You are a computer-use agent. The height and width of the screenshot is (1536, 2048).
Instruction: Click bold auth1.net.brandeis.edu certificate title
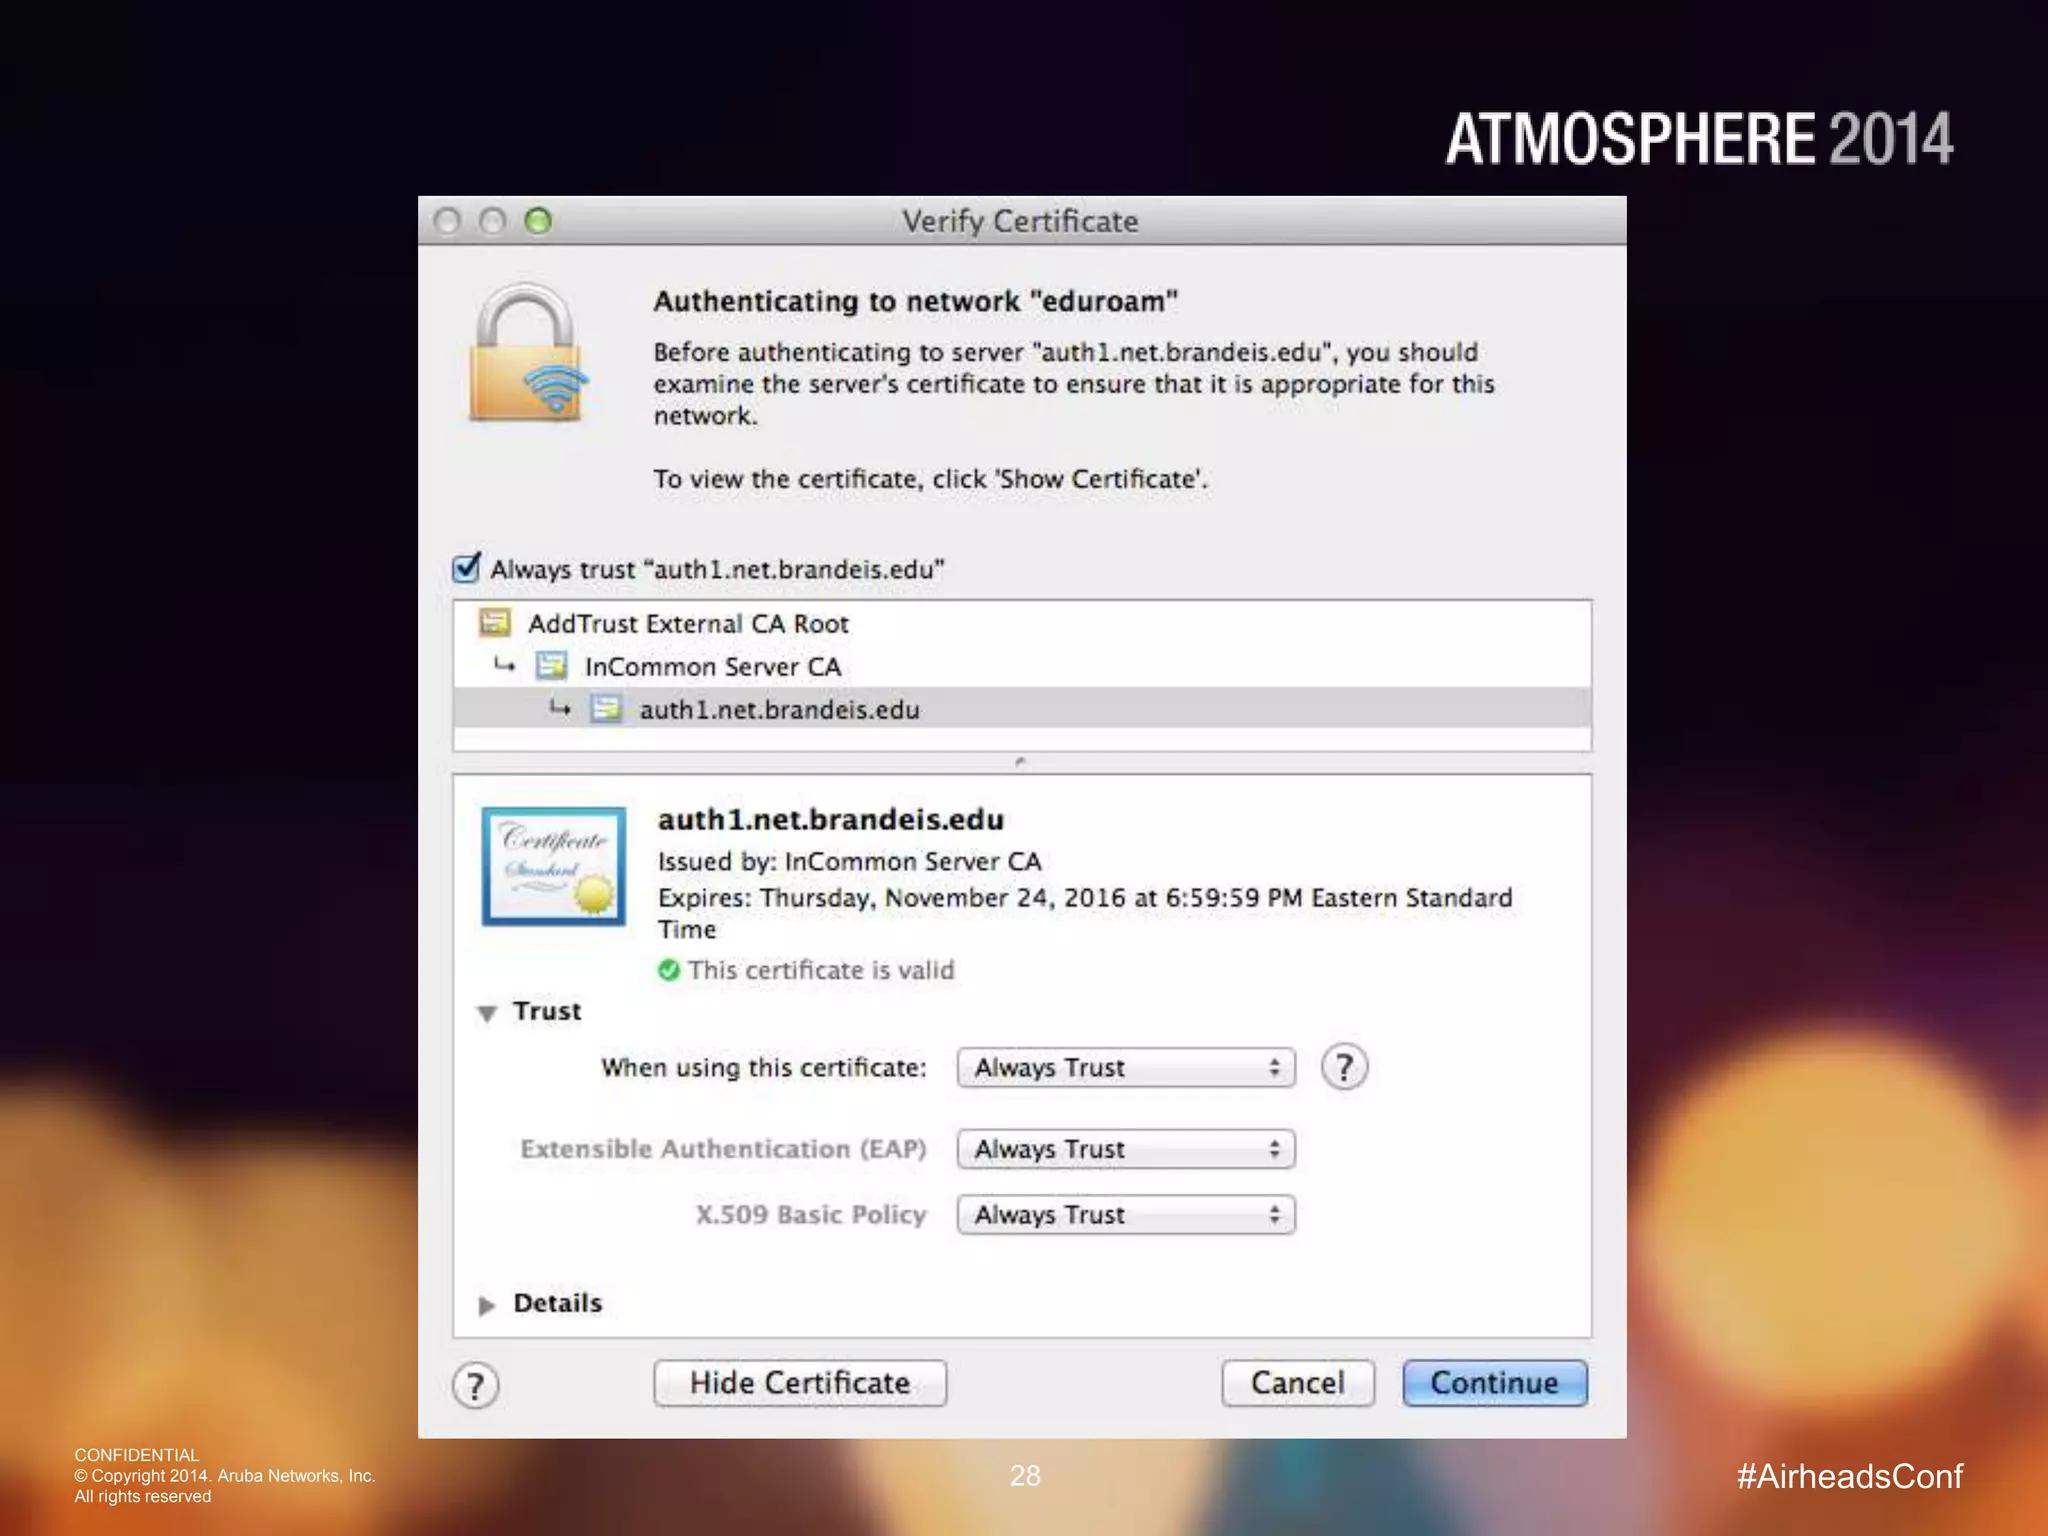pos(831,820)
